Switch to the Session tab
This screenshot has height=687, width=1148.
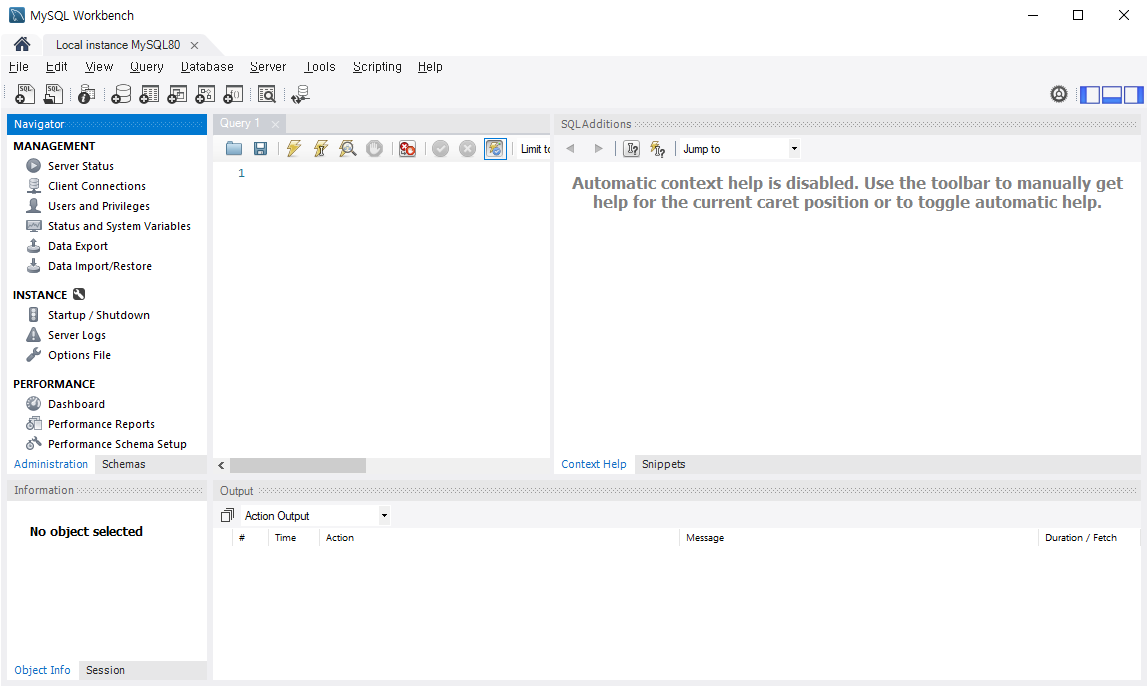coord(105,670)
